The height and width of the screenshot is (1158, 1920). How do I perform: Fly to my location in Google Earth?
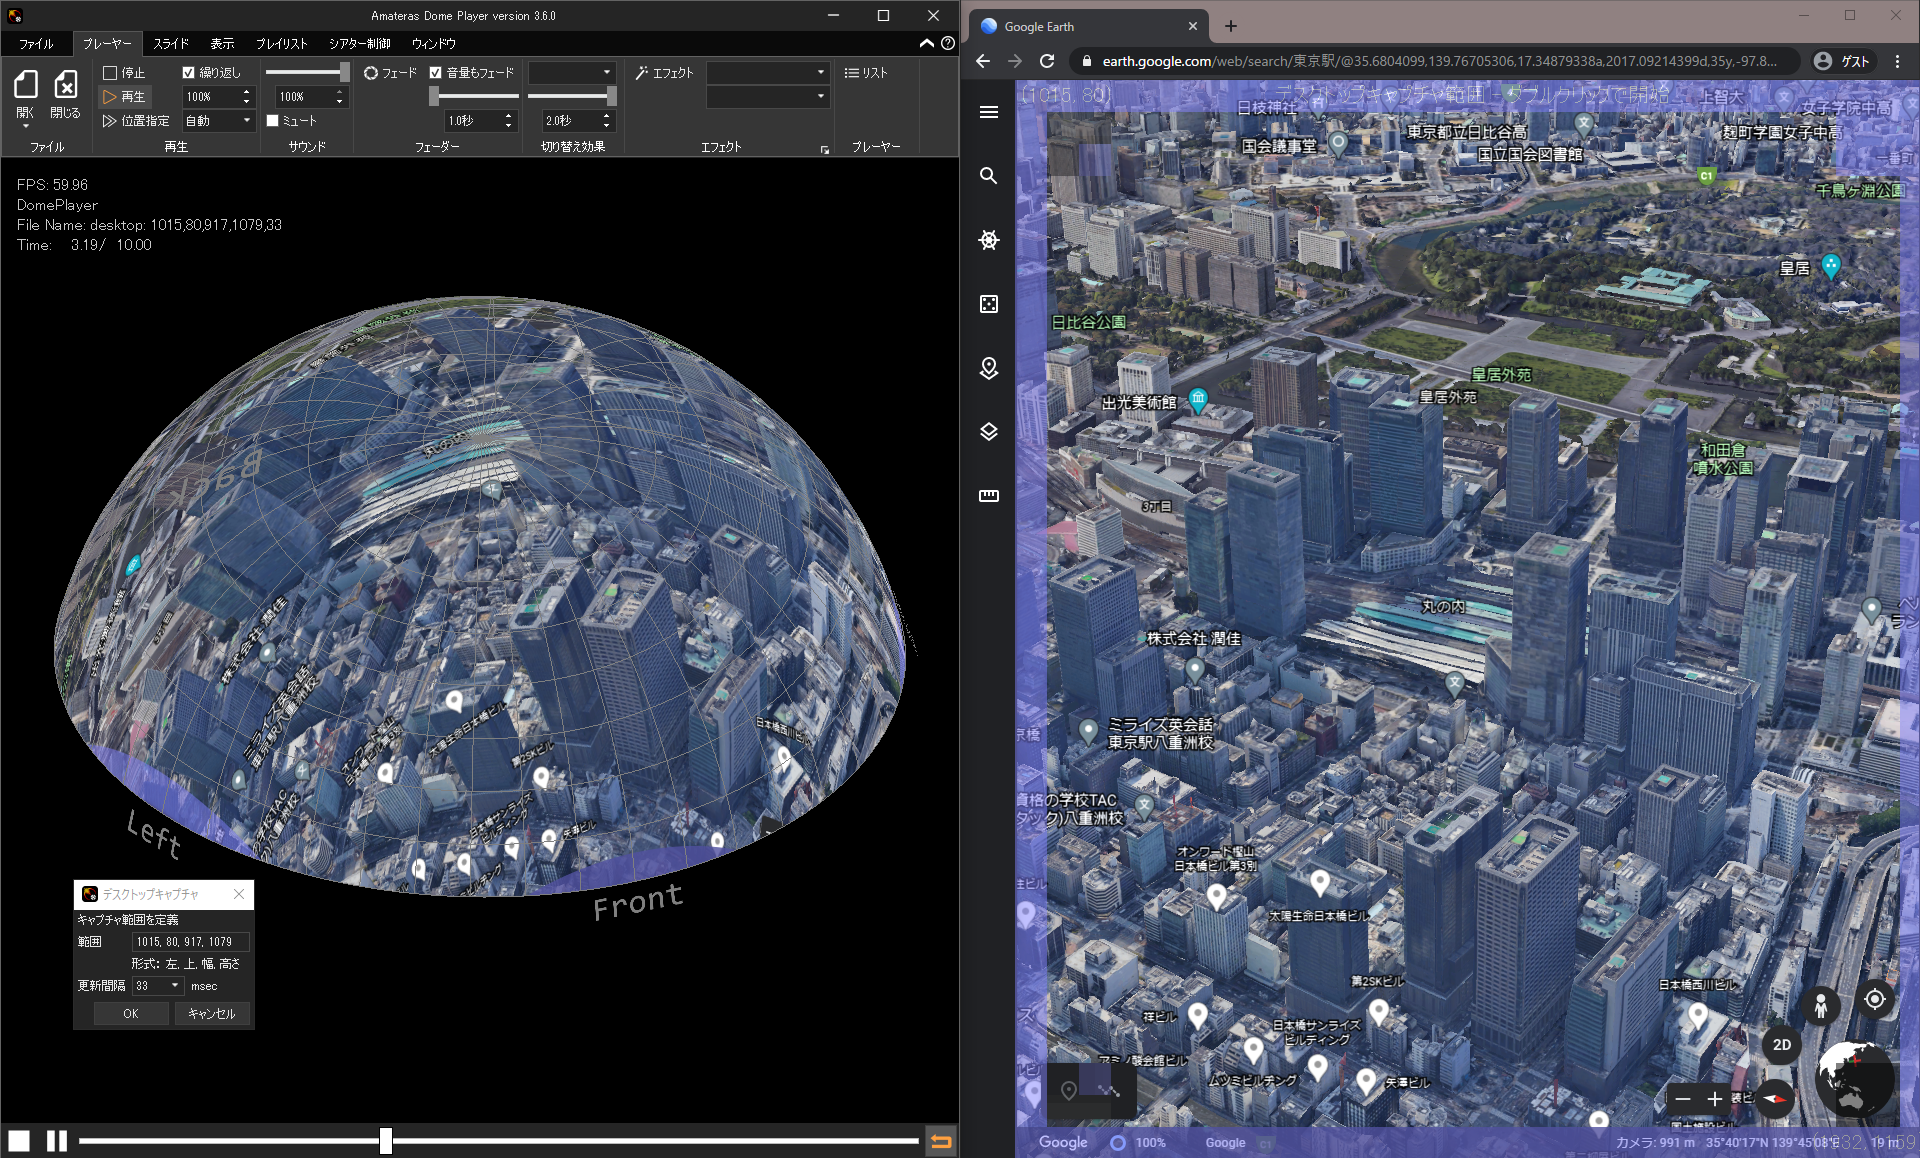tap(1875, 999)
